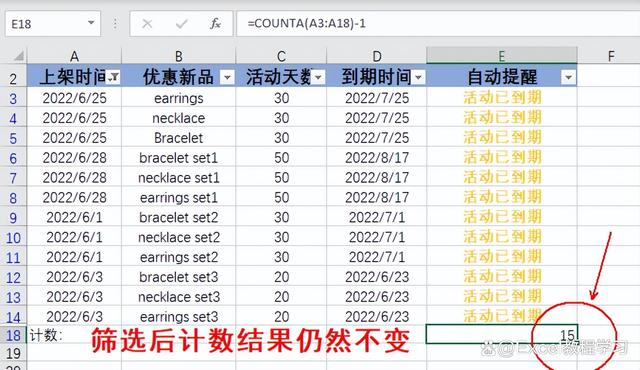Open the filter dropdown for 活动天数 column

pos(319,77)
